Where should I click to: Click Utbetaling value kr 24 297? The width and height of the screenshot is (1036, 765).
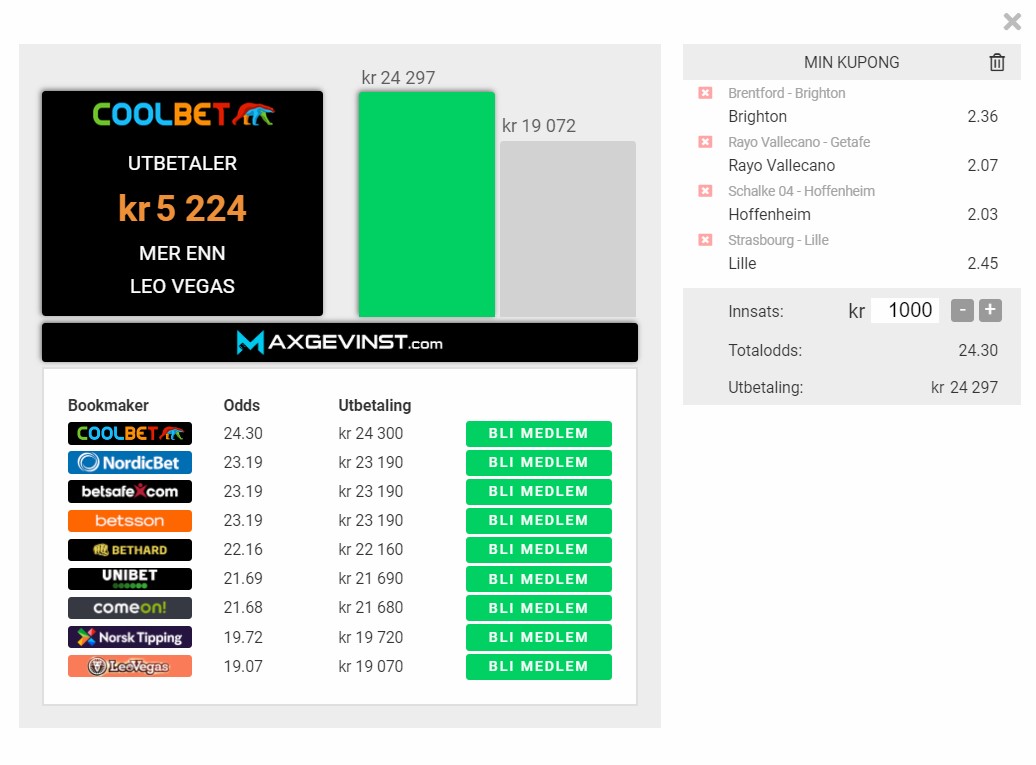964,387
